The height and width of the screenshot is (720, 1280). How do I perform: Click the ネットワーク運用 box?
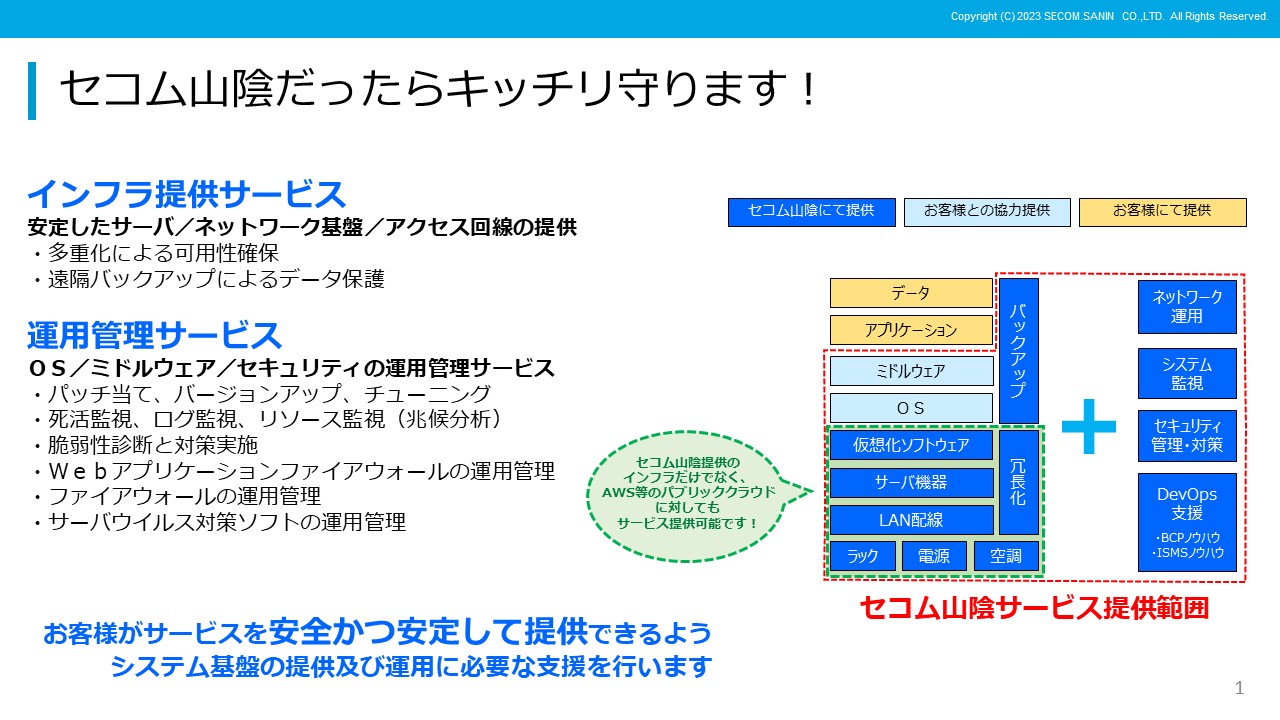point(1187,307)
